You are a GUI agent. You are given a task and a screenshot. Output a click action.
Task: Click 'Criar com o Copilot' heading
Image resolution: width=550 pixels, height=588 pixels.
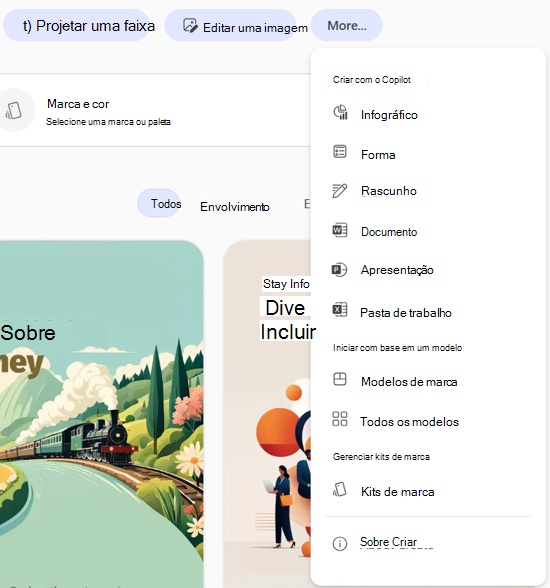click(372, 80)
